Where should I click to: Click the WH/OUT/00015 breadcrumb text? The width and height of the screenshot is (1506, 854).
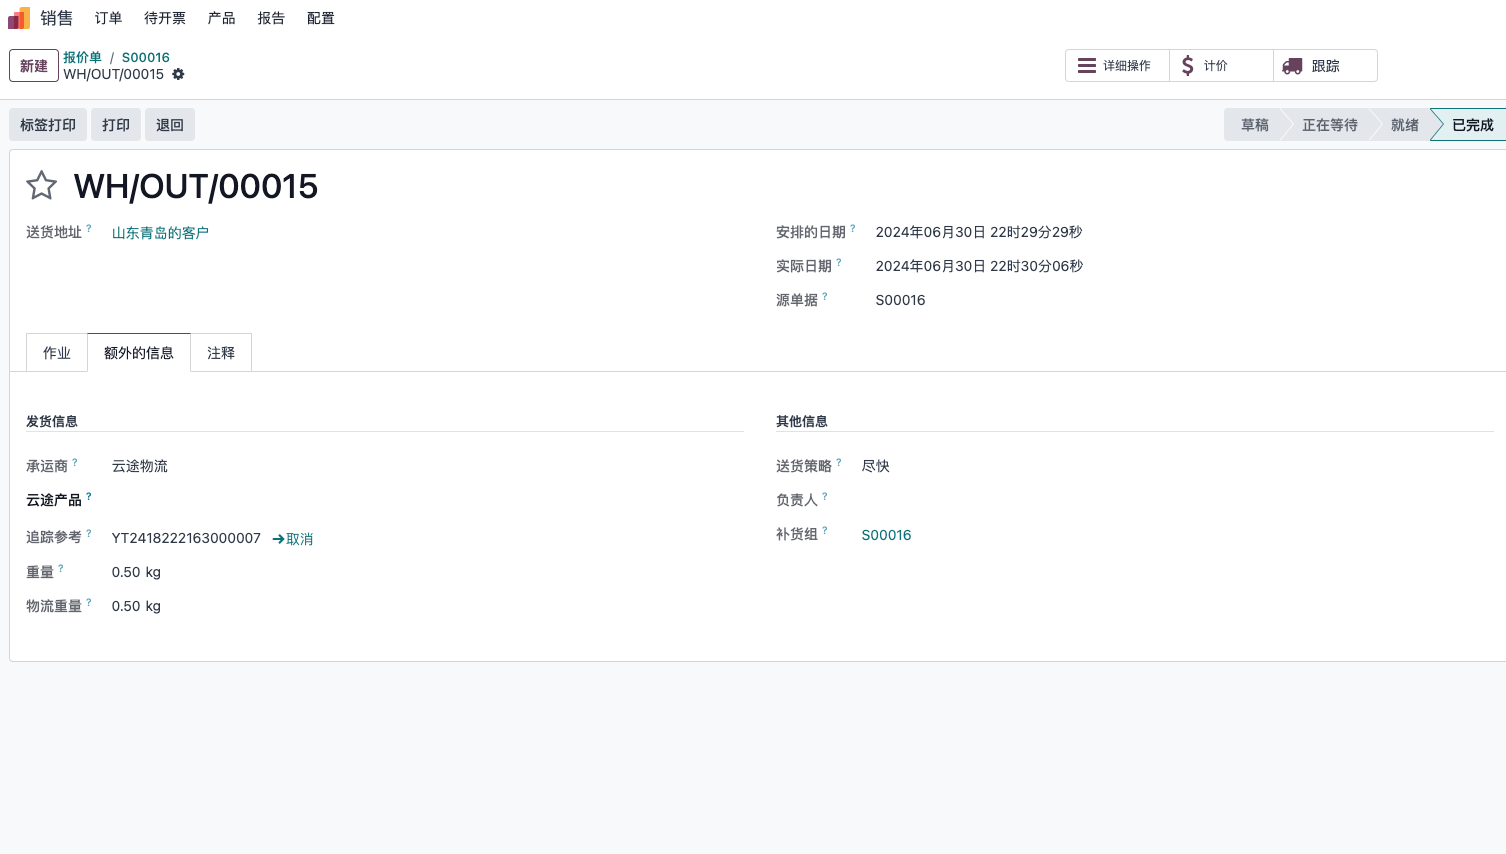click(x=114, y=74)
